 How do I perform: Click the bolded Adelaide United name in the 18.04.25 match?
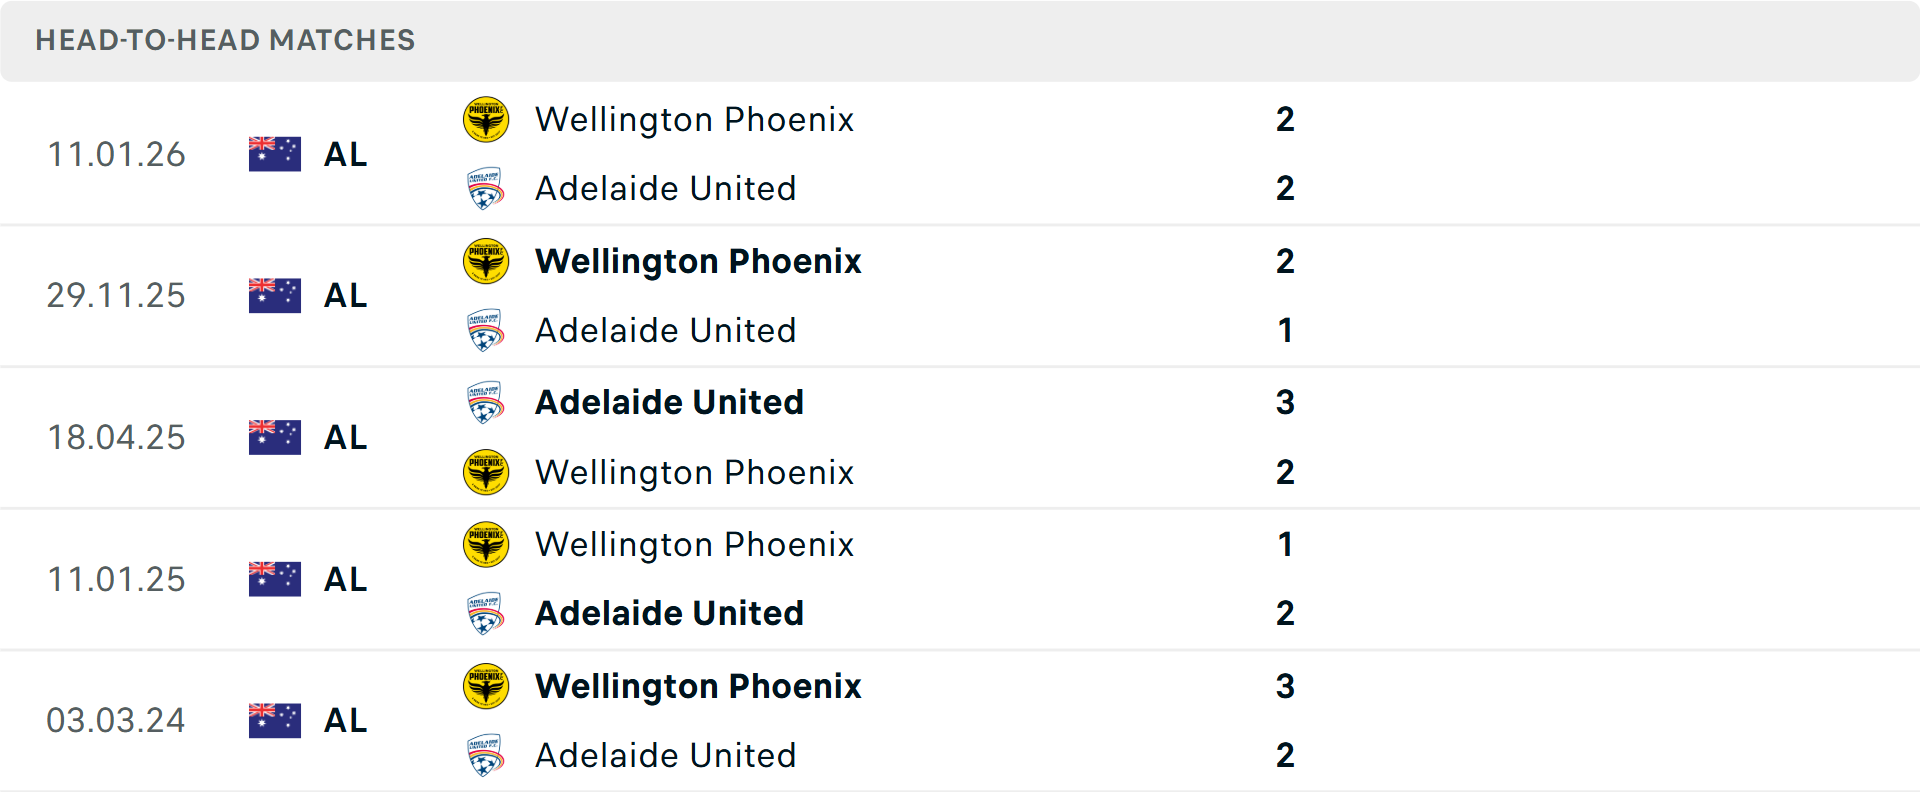point(669,402)
